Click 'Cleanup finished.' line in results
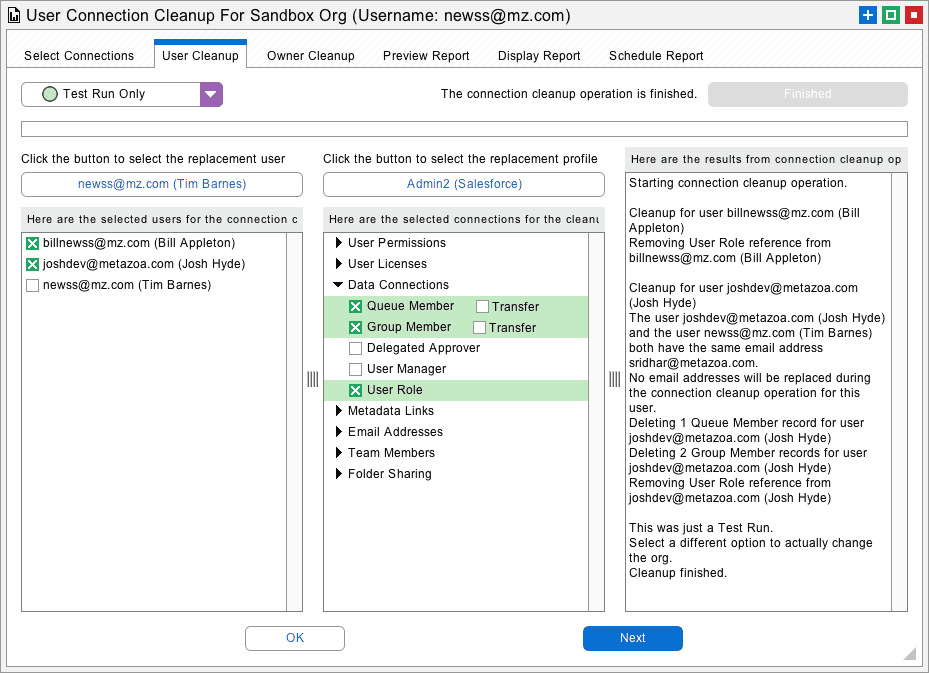Image resolution: width=929 pixels, height=673 pixels. pos(678,573)
